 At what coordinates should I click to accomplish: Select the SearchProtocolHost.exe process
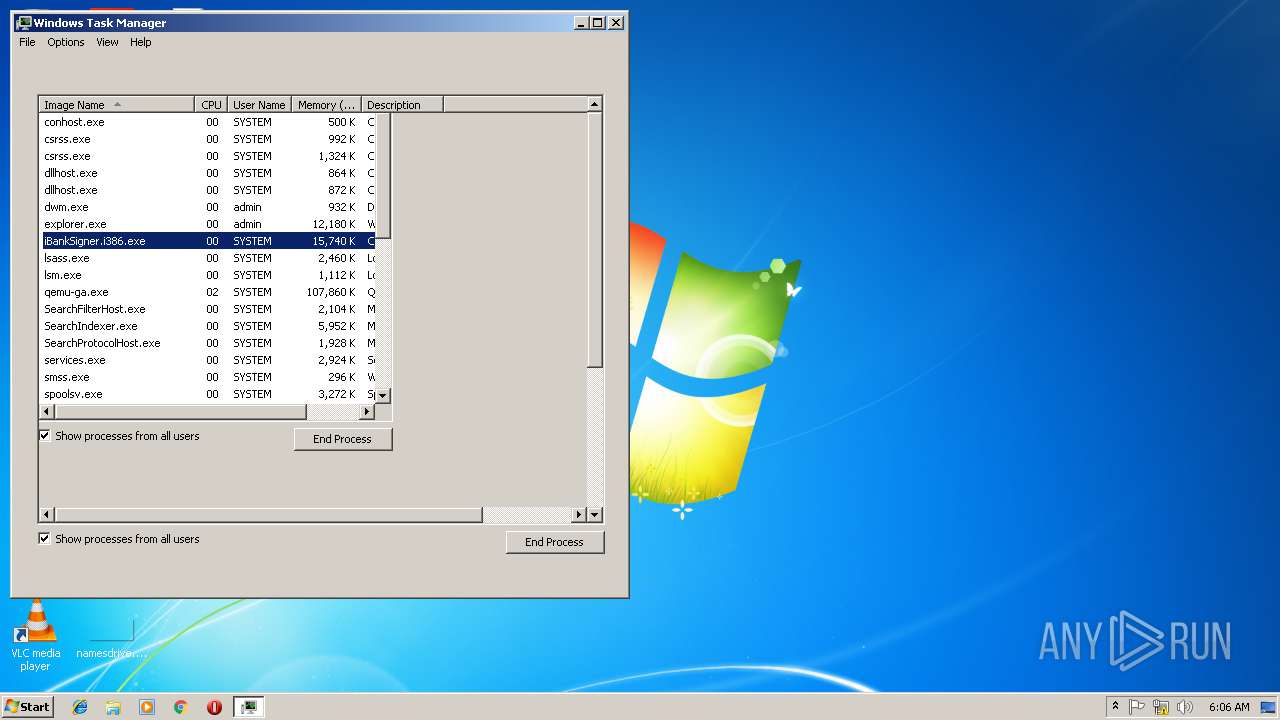pyautogui.click(x=207, y=343)
